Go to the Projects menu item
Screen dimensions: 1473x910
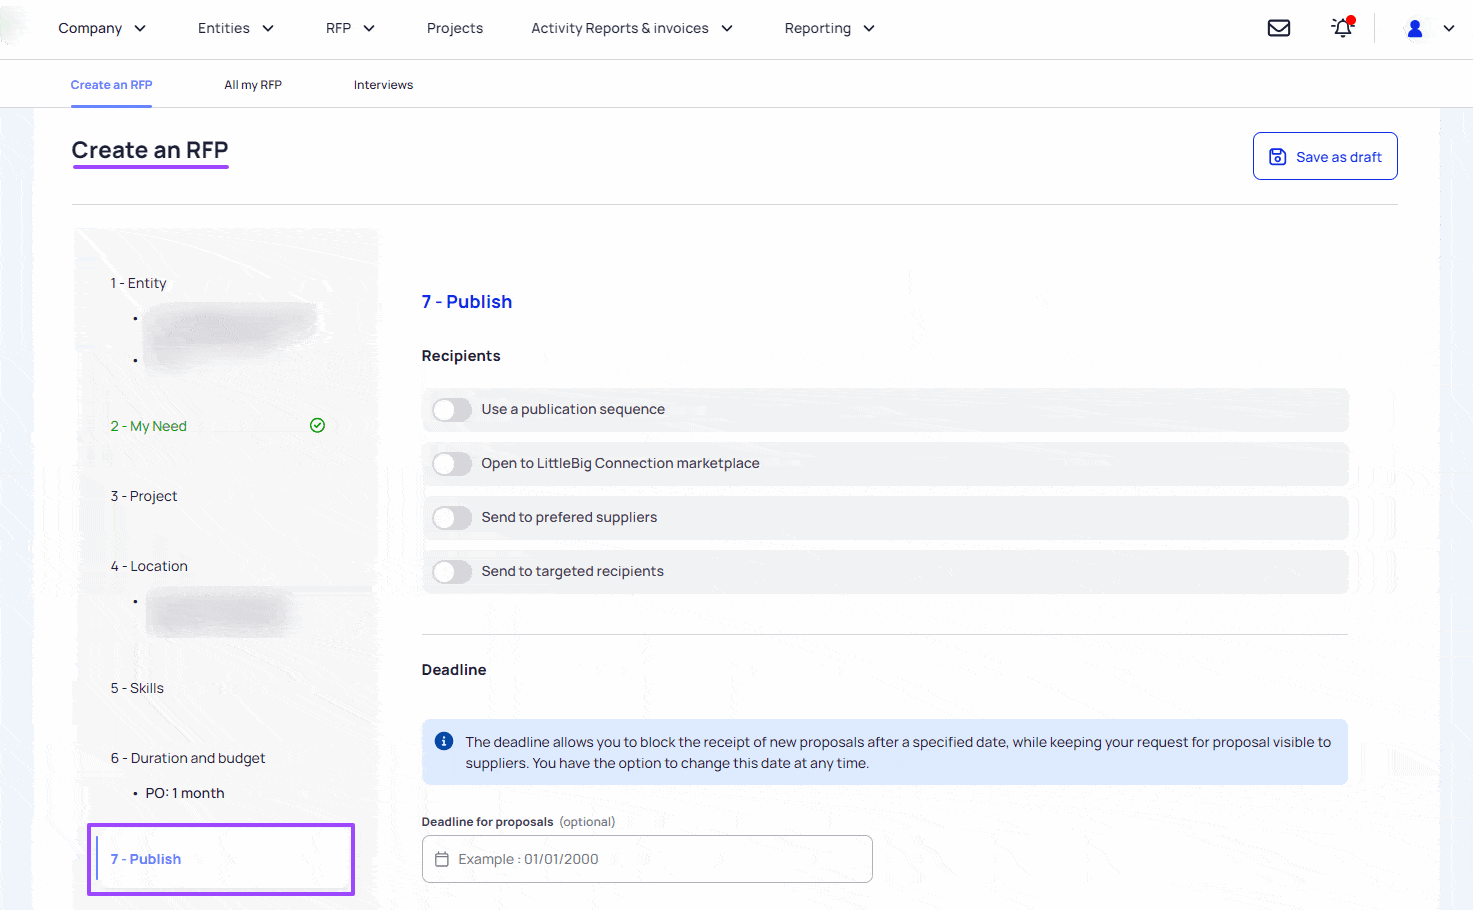coord(455,28)
